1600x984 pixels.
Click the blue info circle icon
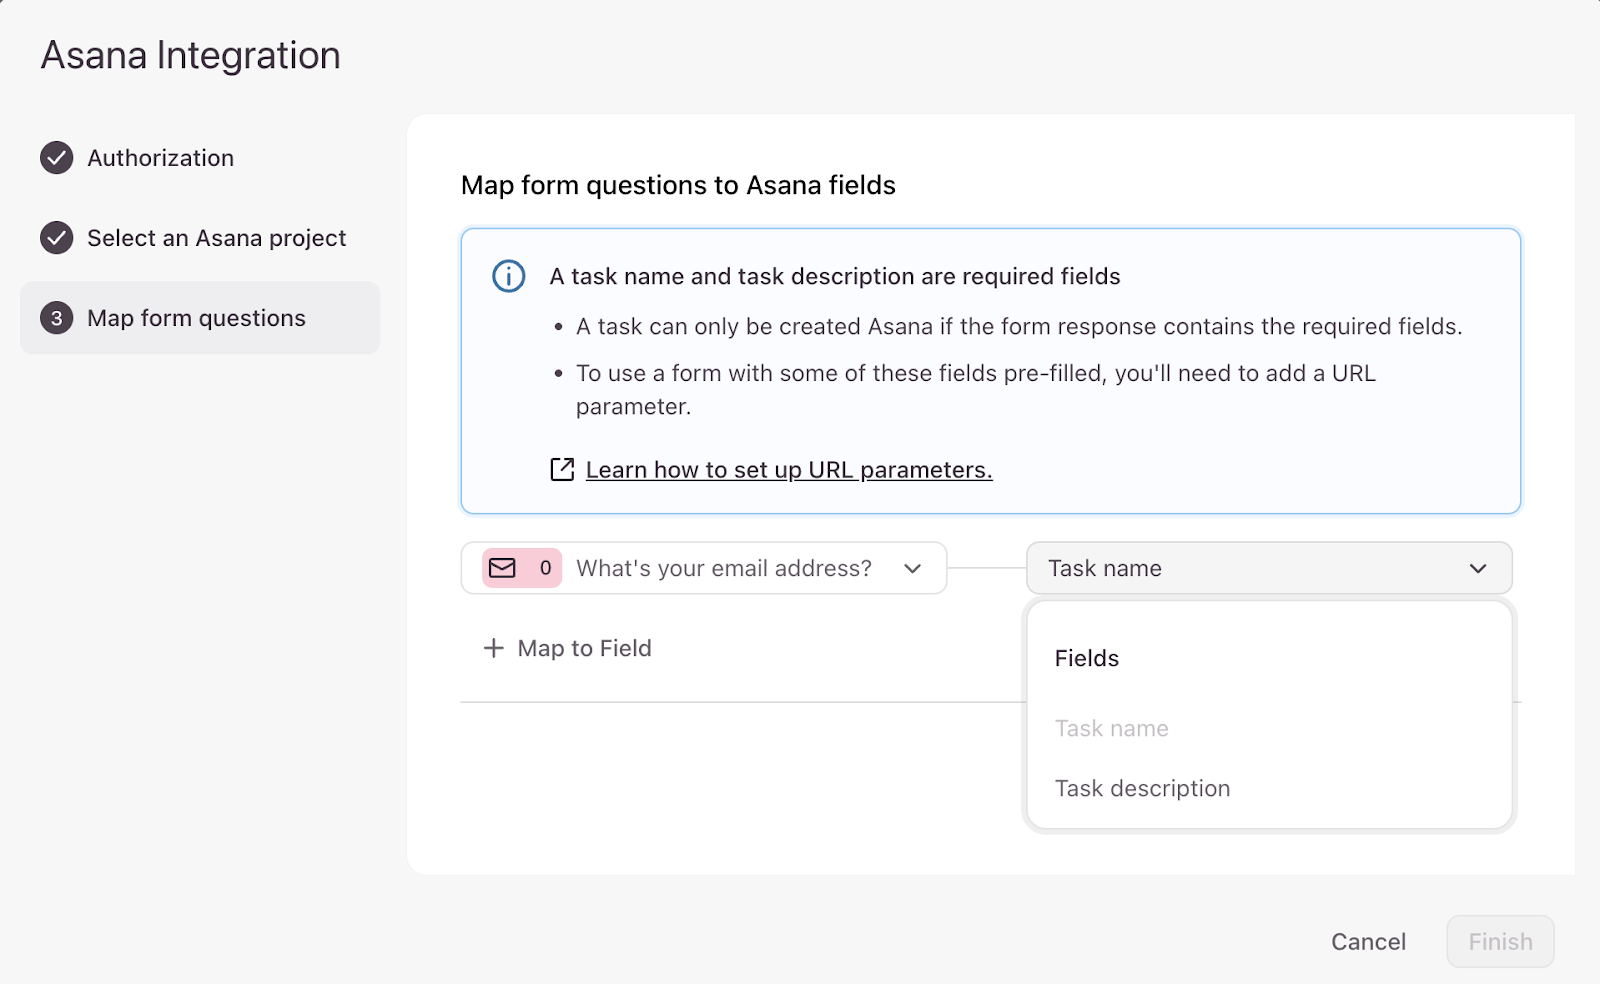(509, 276)
